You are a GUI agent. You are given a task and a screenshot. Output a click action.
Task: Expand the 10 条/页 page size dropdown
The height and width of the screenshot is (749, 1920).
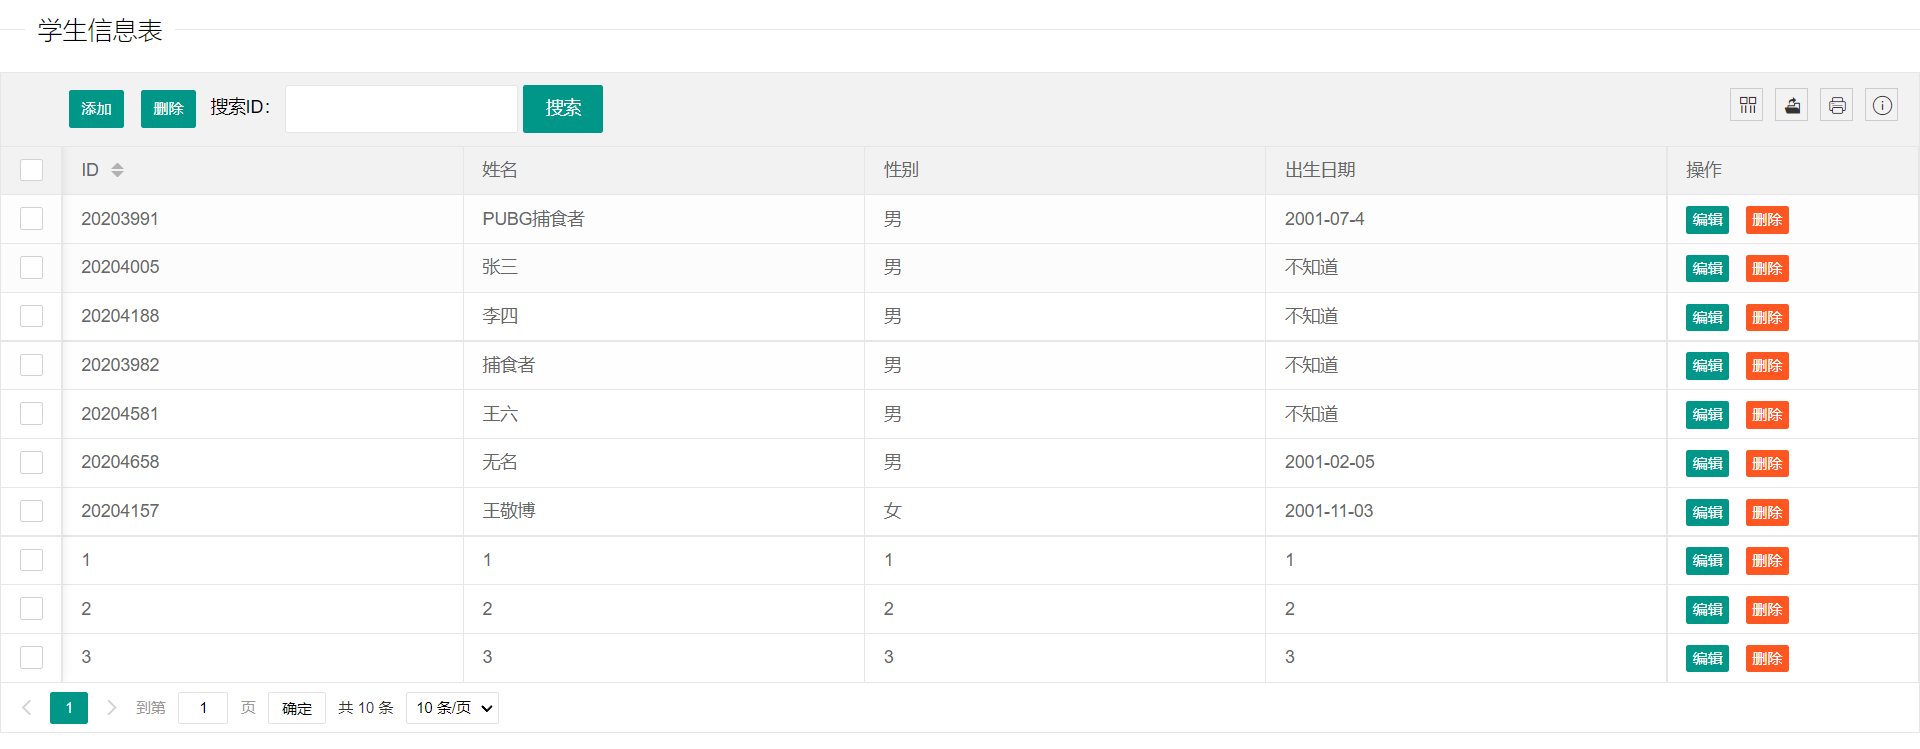coord(453,708)
